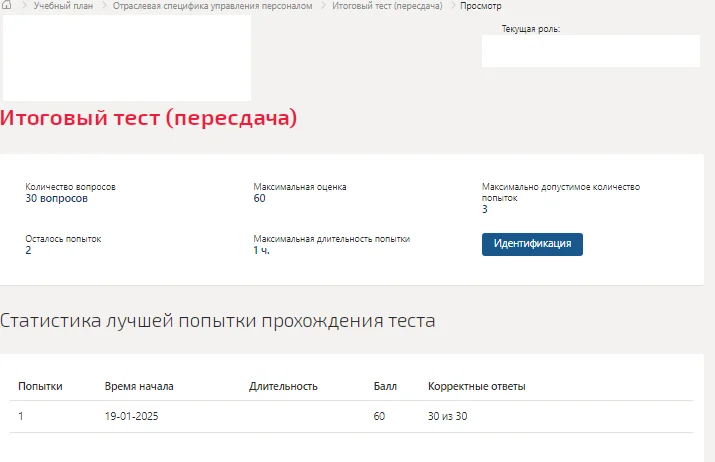Click the Корректные ответы column header
715x462 pixels.
click(x=477, y=386)
